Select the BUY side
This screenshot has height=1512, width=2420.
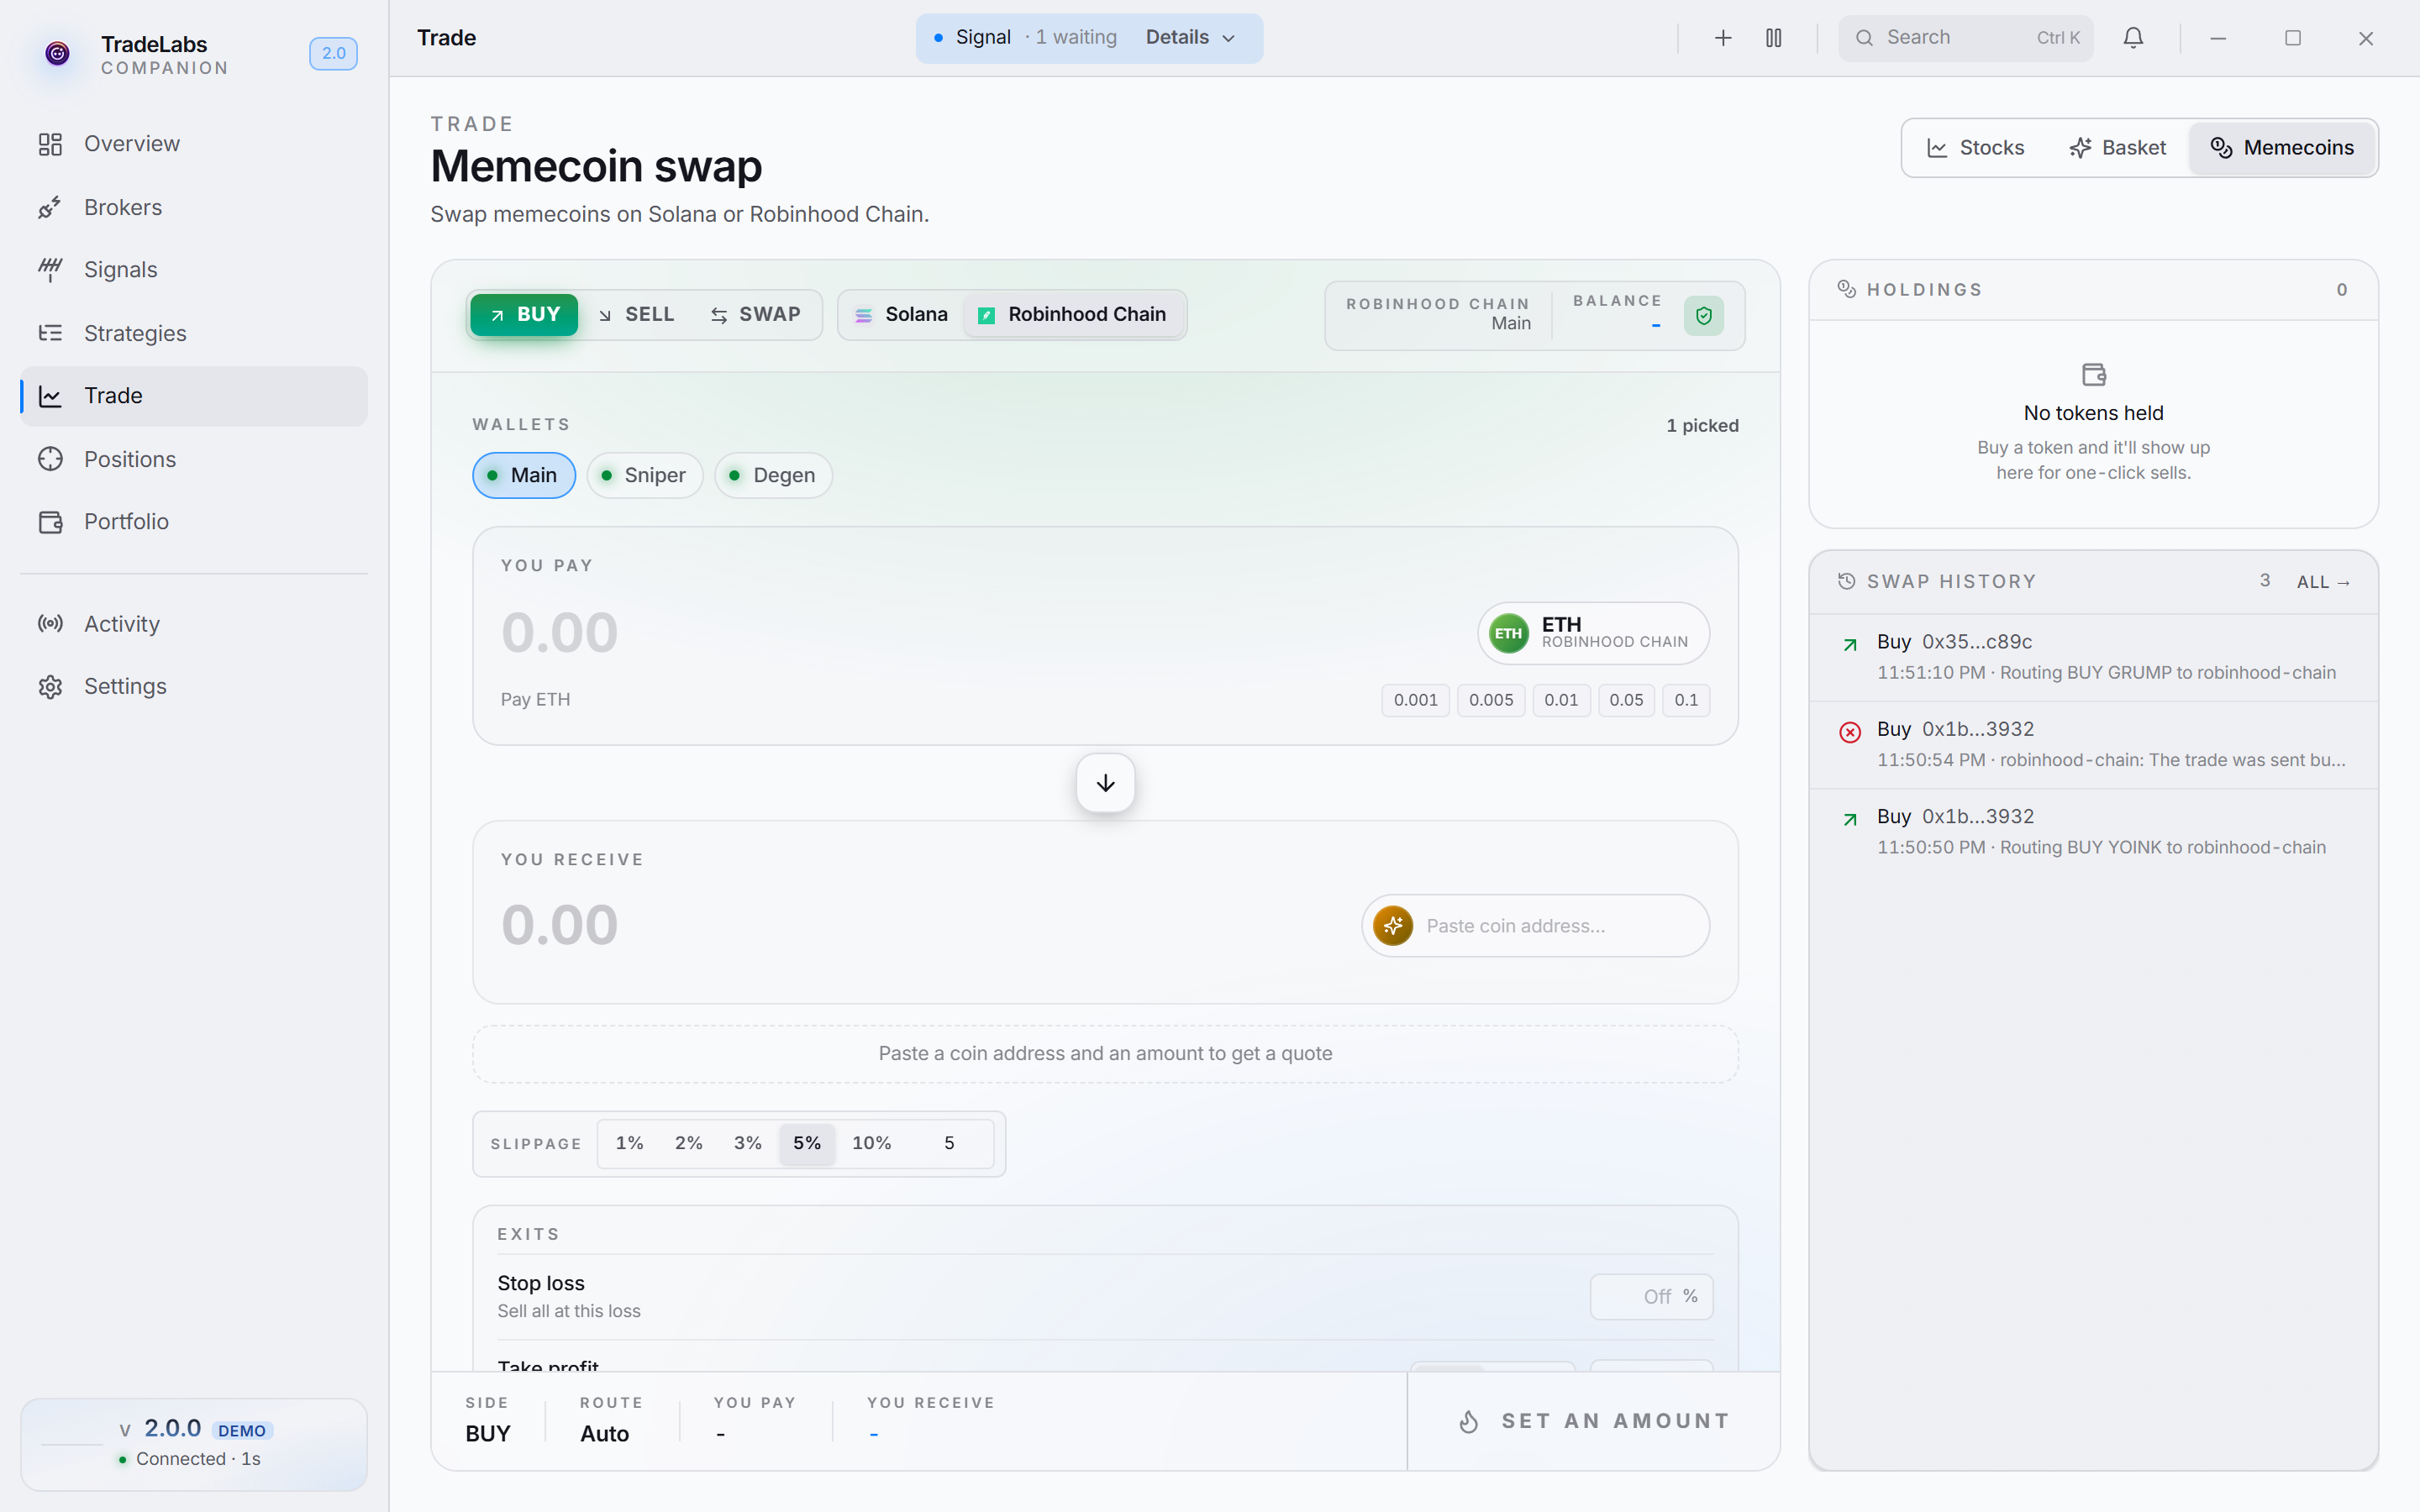[524, 315]
